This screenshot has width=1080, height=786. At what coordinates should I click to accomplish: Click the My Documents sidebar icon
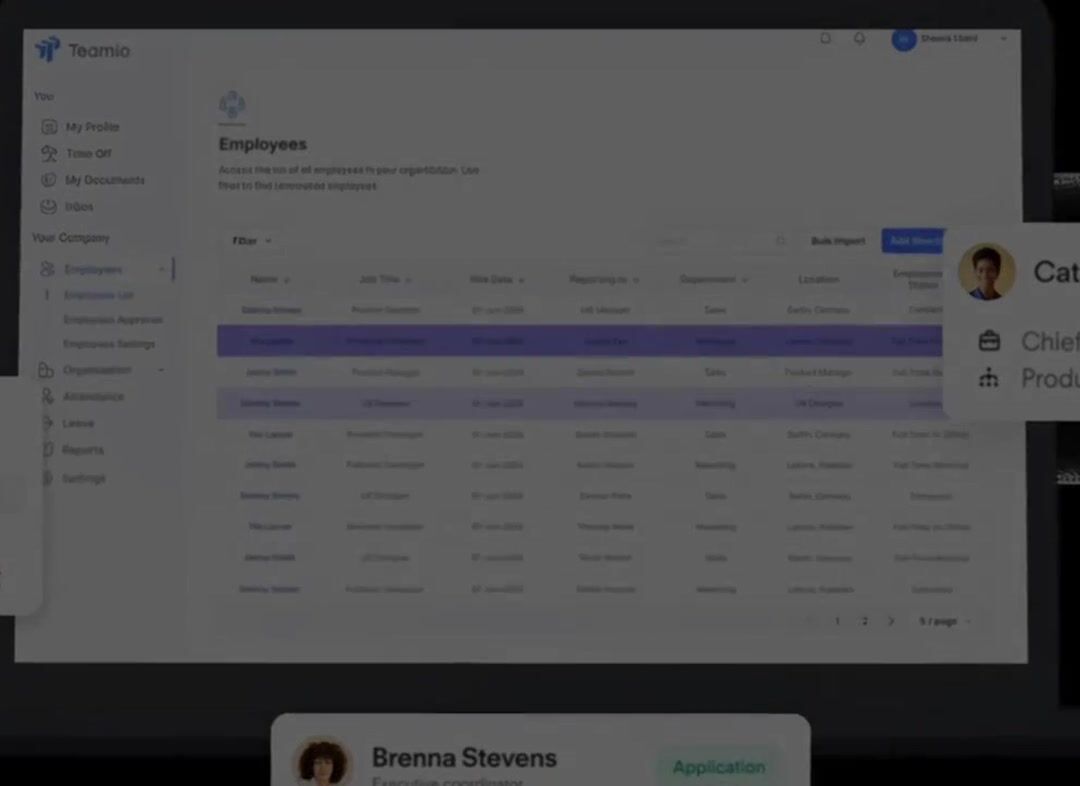click(x=48, y=180)
